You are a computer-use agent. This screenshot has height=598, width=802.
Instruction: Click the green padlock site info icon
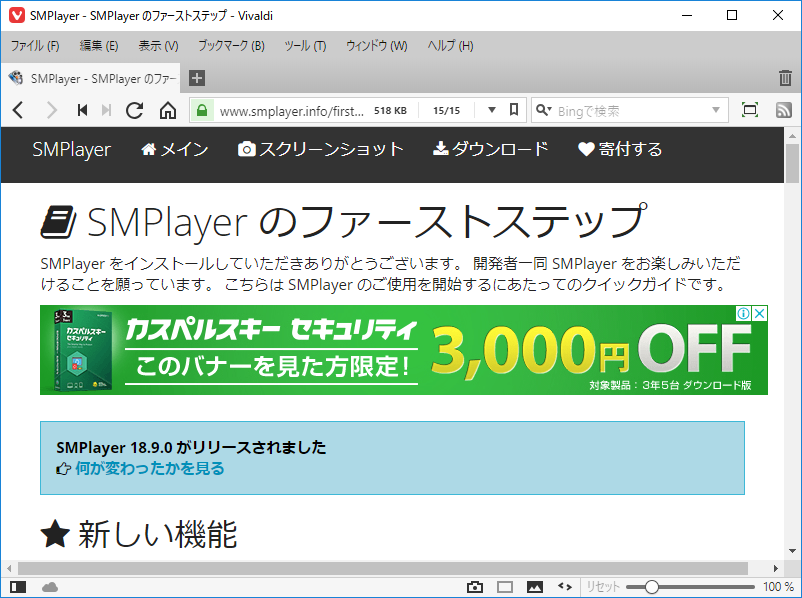point(202,110)
